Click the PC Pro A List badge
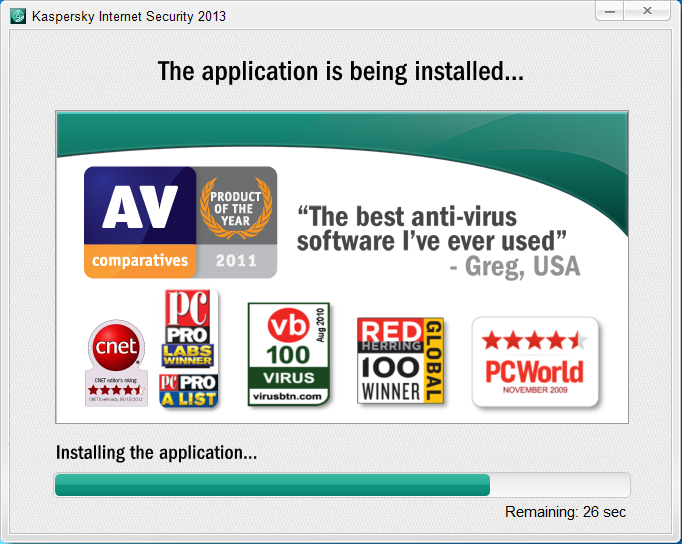This screenshot has height=544, width=682. tap(188, 391)
